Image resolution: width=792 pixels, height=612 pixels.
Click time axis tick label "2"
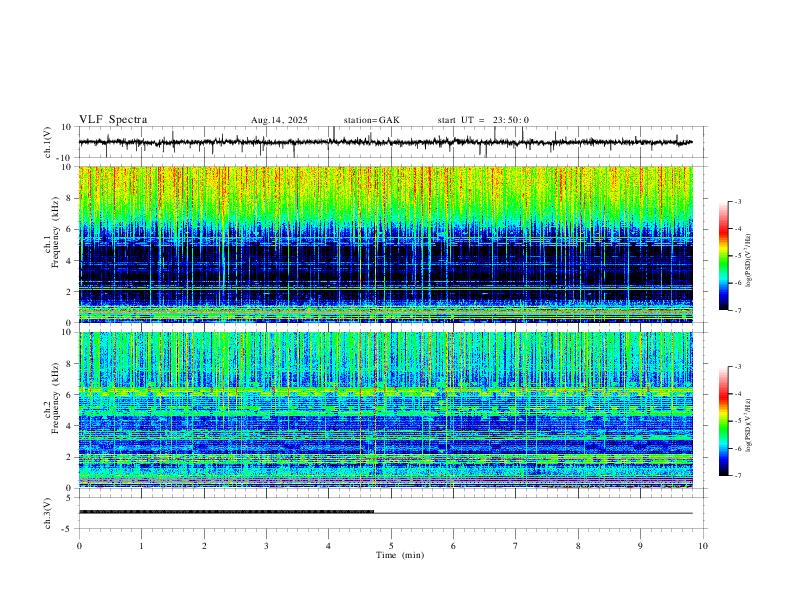click(x=204, y=546)
